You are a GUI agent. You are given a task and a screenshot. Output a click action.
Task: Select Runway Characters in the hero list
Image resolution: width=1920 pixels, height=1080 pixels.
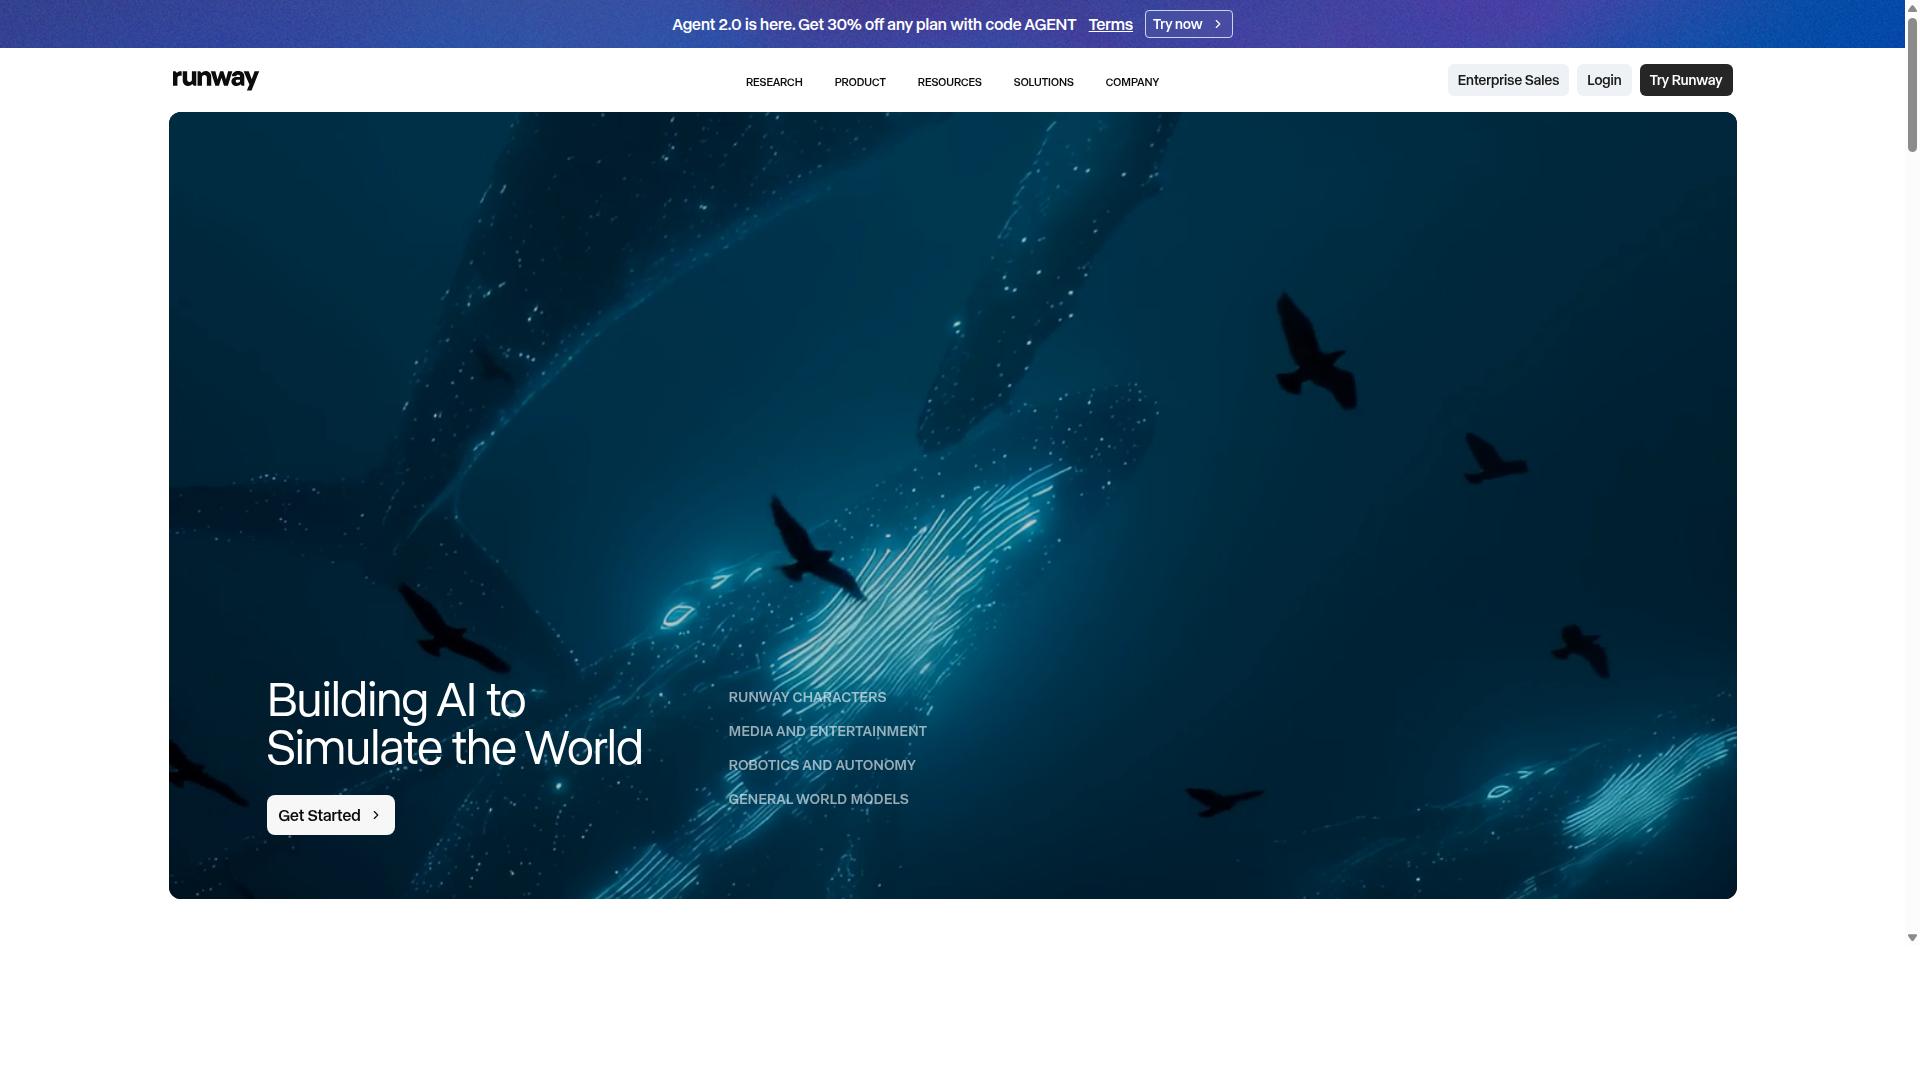(807, 697)
